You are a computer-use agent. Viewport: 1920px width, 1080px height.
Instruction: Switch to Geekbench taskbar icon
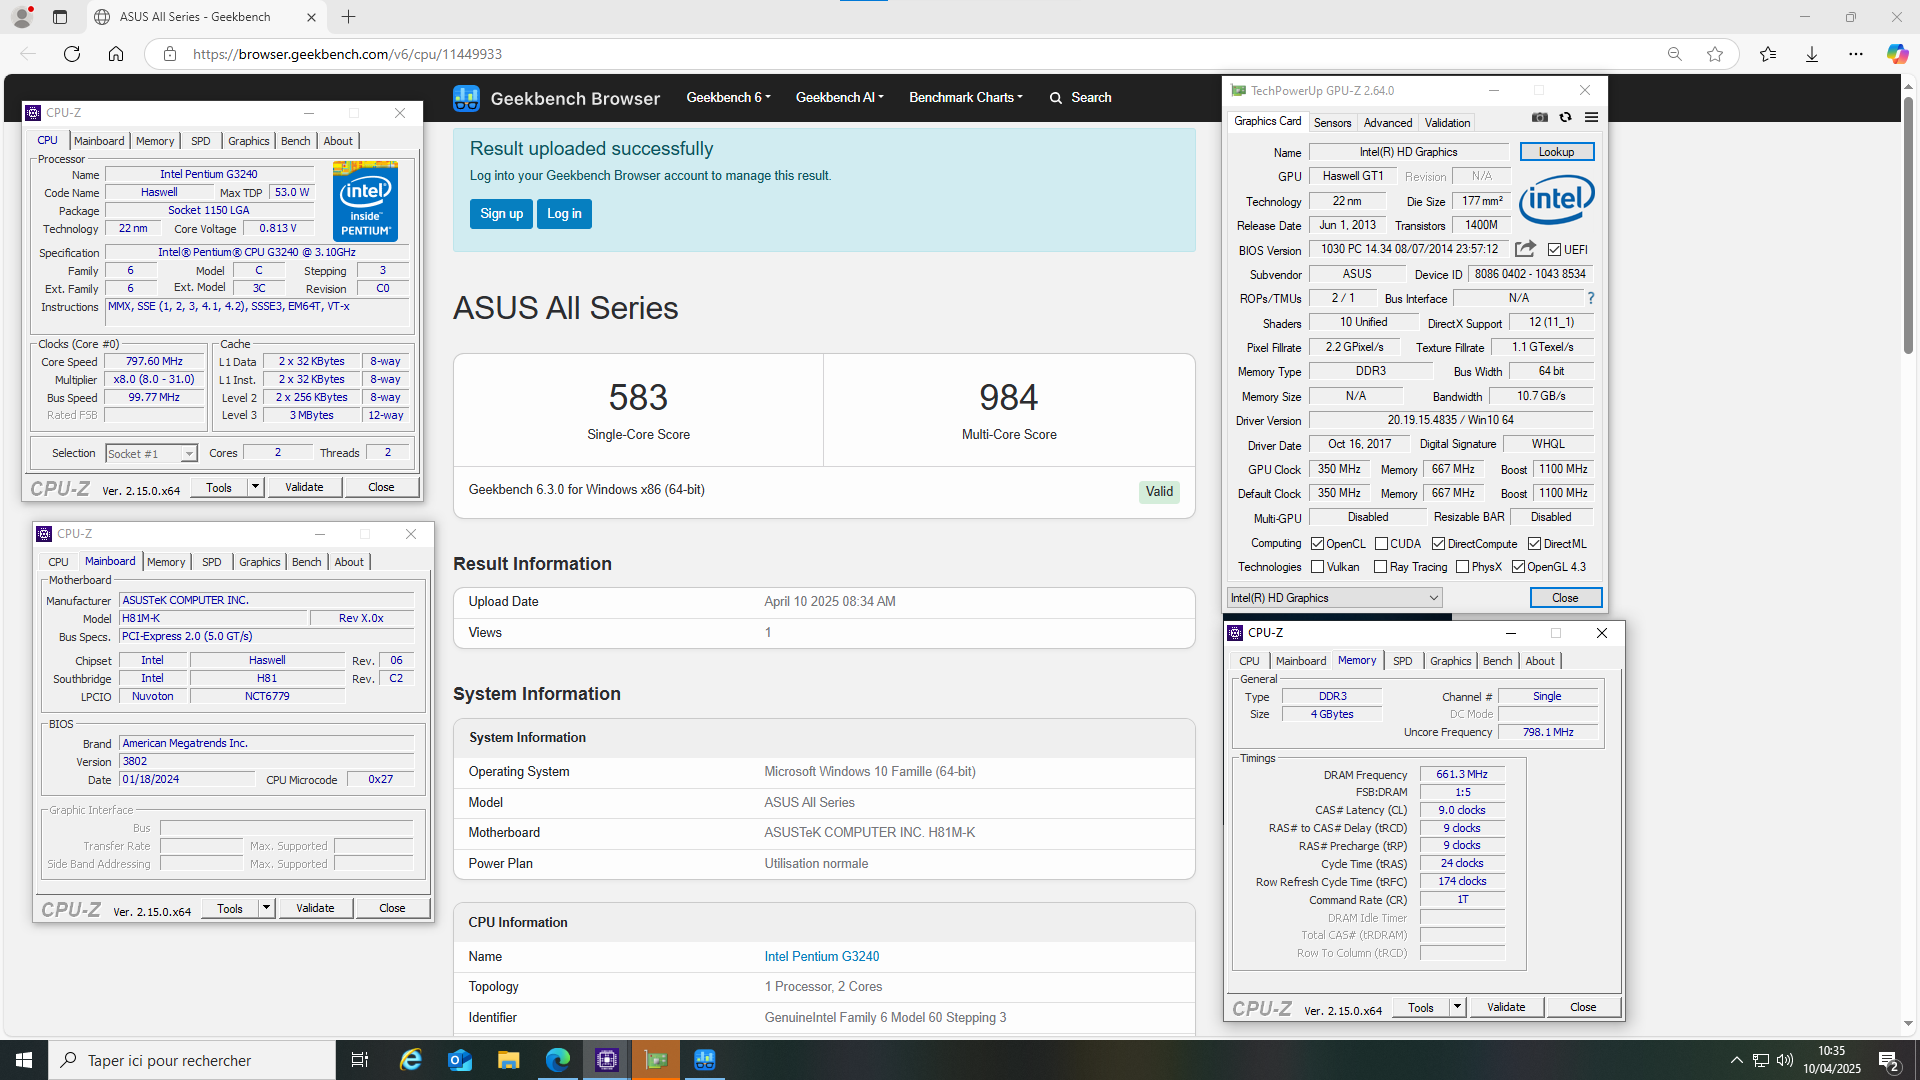pyautogui.click(x=705, y=1060)
